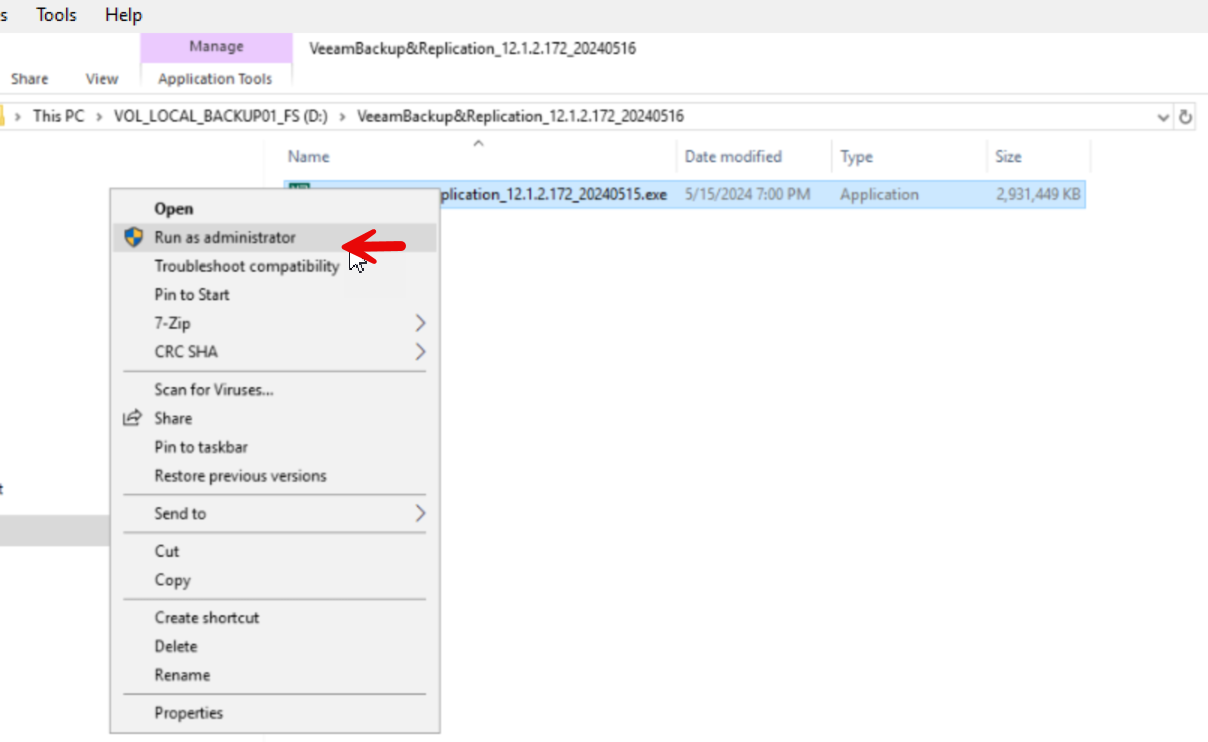Click Pin to Start
This screenshot has width=1208, height=742.
pyautogui.click(x=274, y=295)
